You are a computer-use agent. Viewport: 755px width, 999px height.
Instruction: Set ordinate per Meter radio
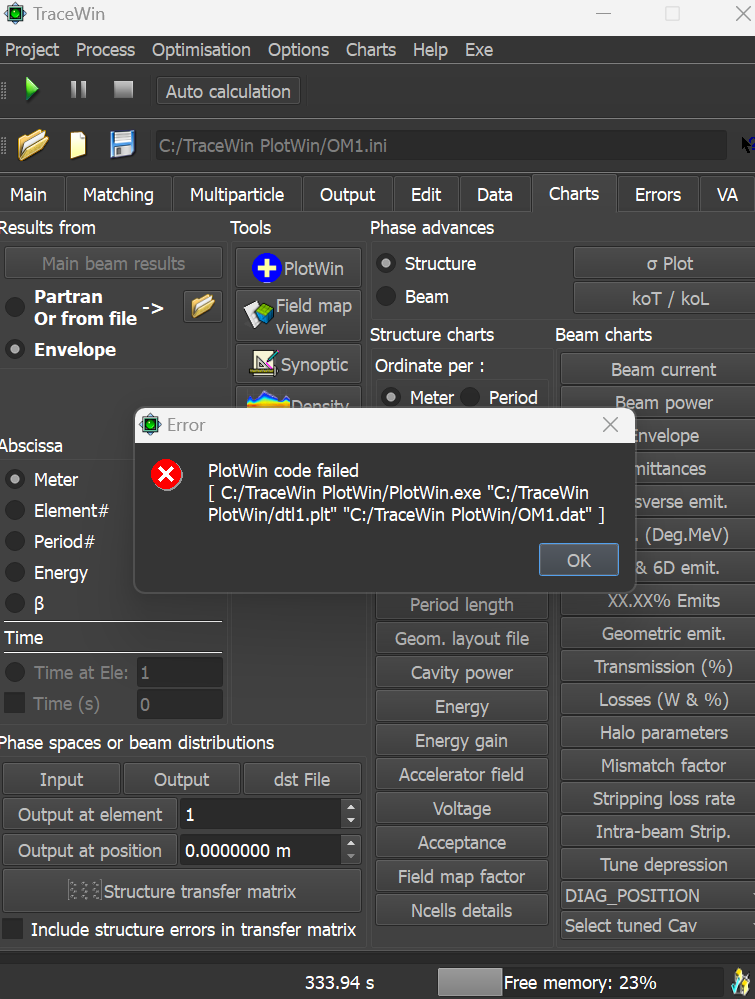(x=391, y=398)
